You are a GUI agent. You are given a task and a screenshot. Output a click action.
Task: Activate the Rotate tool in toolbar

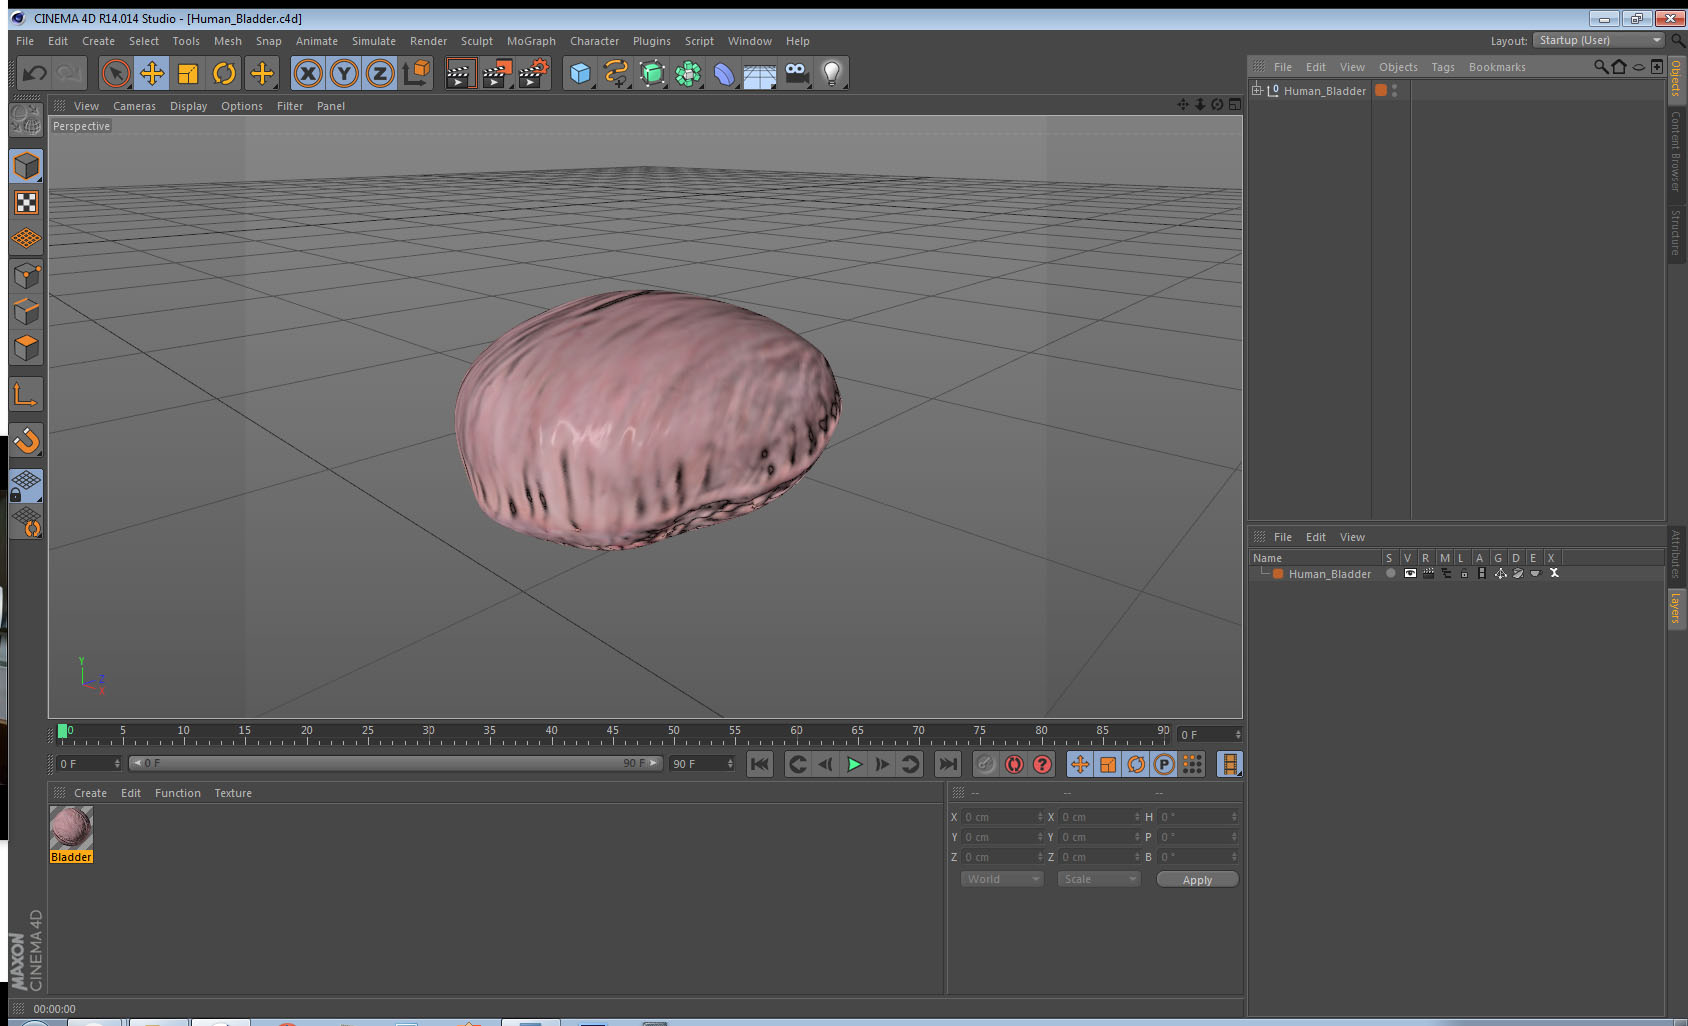click(x=224, y=73)
